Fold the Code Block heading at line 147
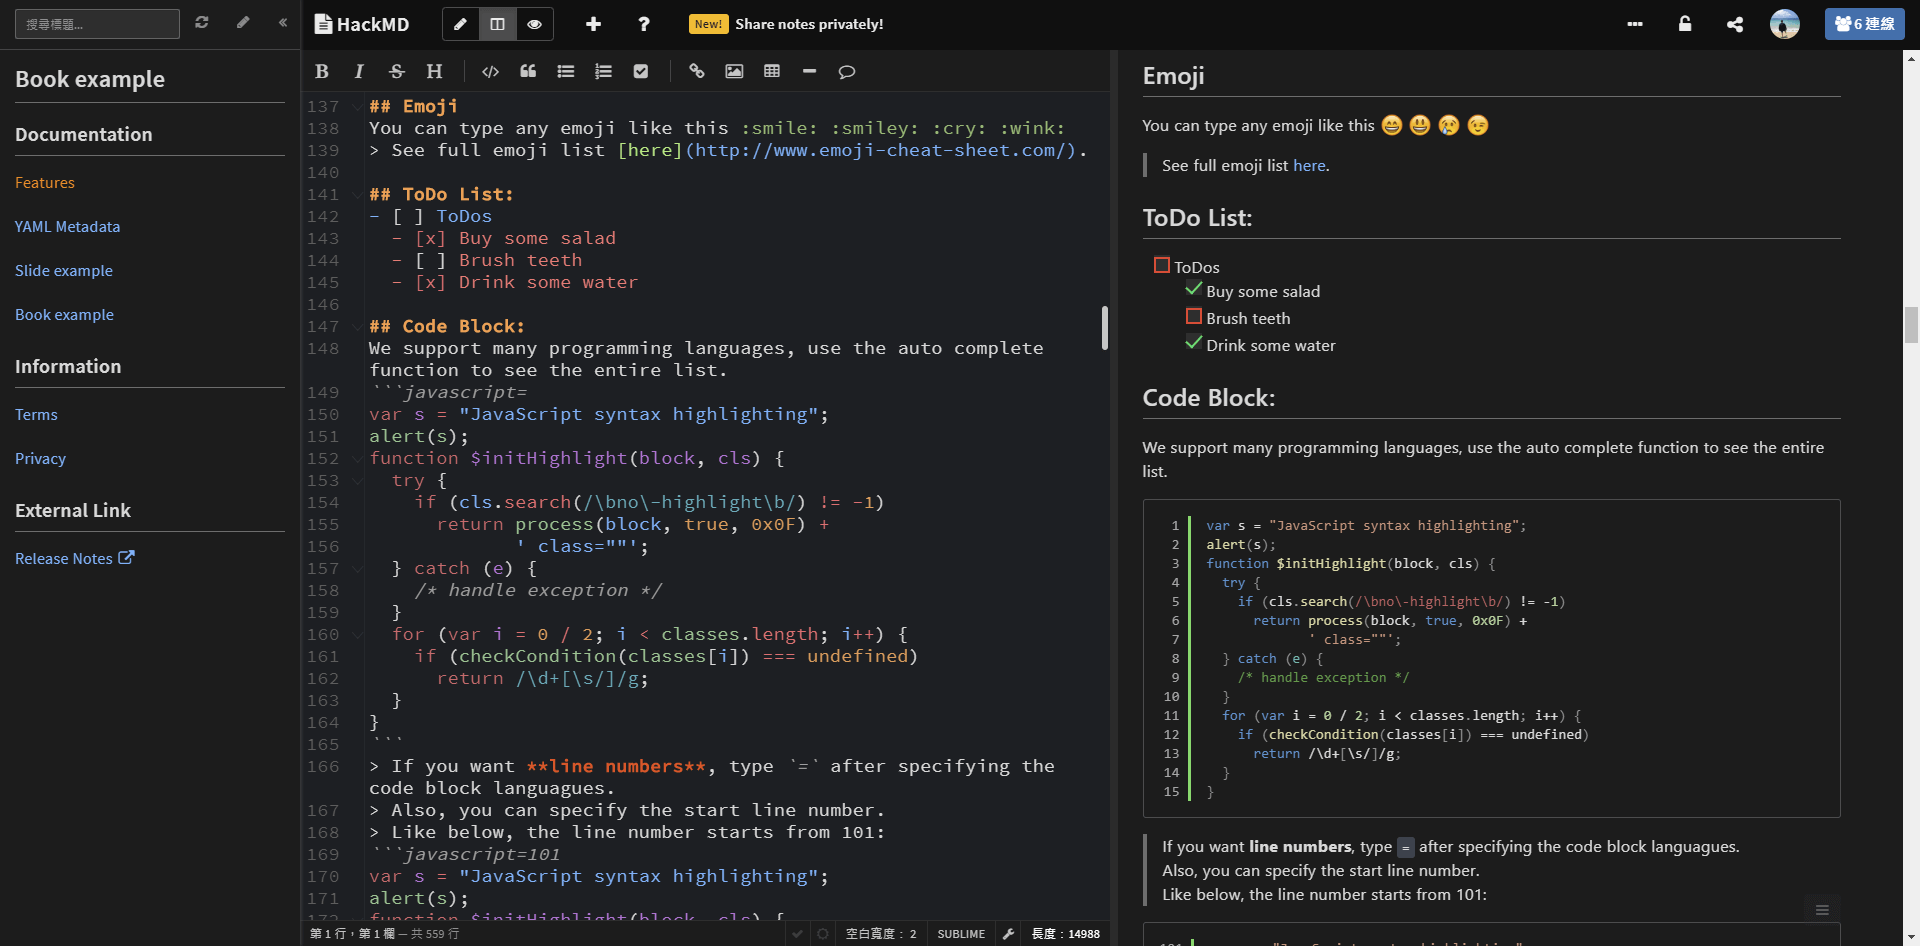This screenshot has height=946, width=1920. pos(357,327)
